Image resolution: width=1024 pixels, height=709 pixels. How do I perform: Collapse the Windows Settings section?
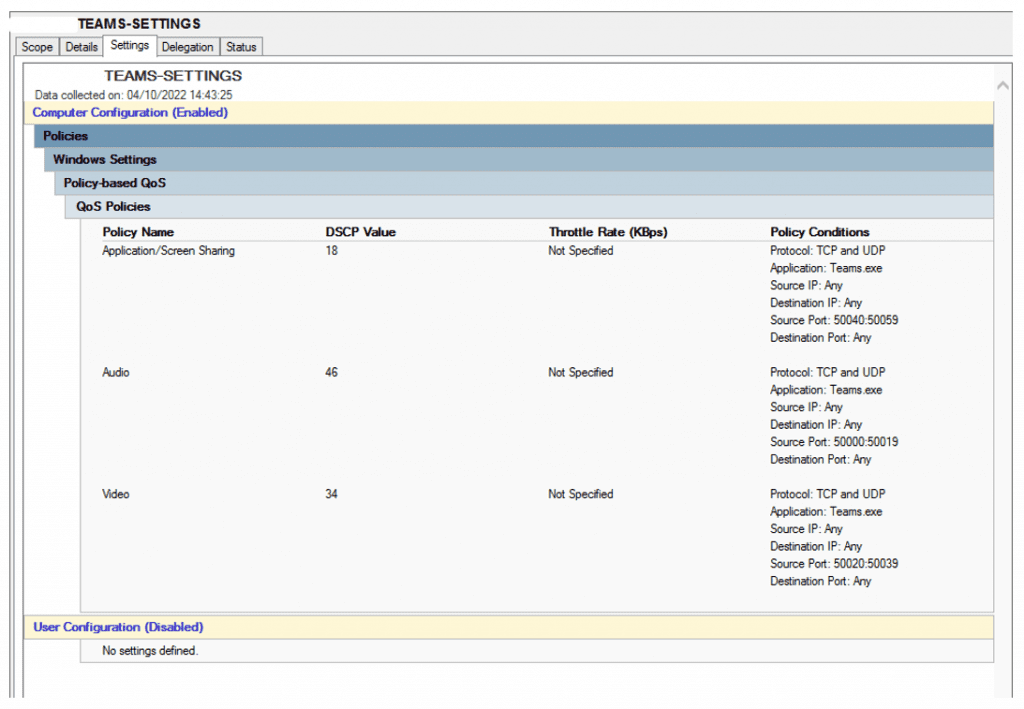click(x=105, y=160)
